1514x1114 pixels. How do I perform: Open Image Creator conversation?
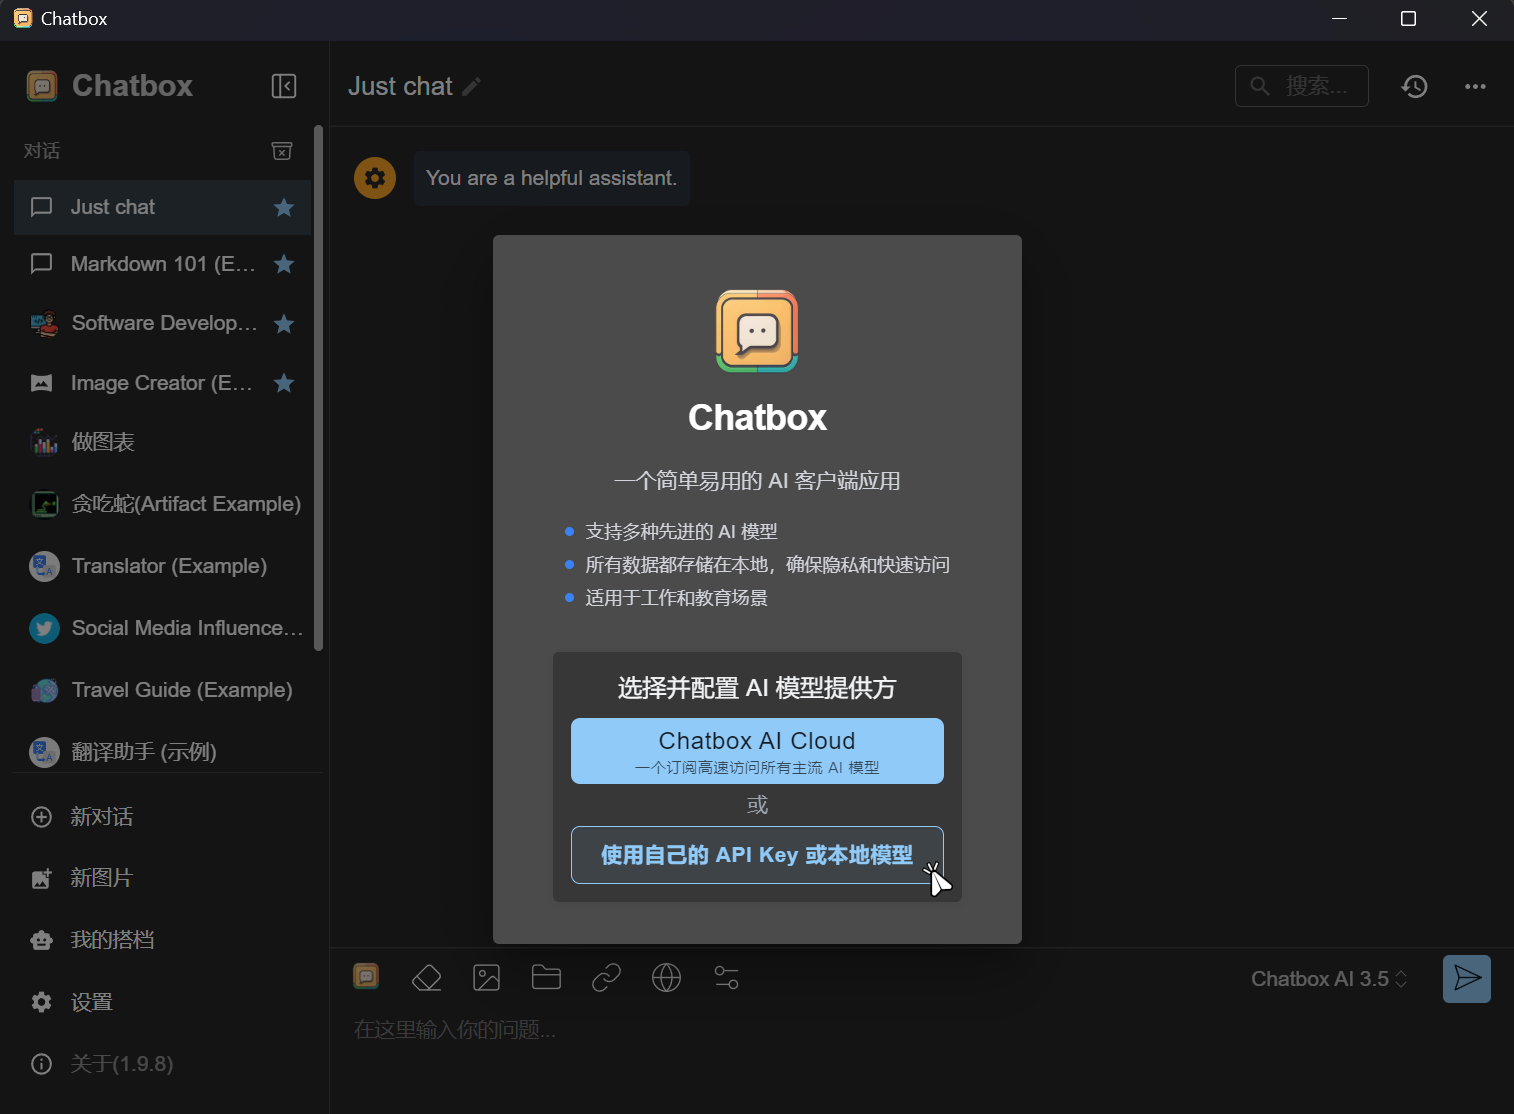(162, 383)
